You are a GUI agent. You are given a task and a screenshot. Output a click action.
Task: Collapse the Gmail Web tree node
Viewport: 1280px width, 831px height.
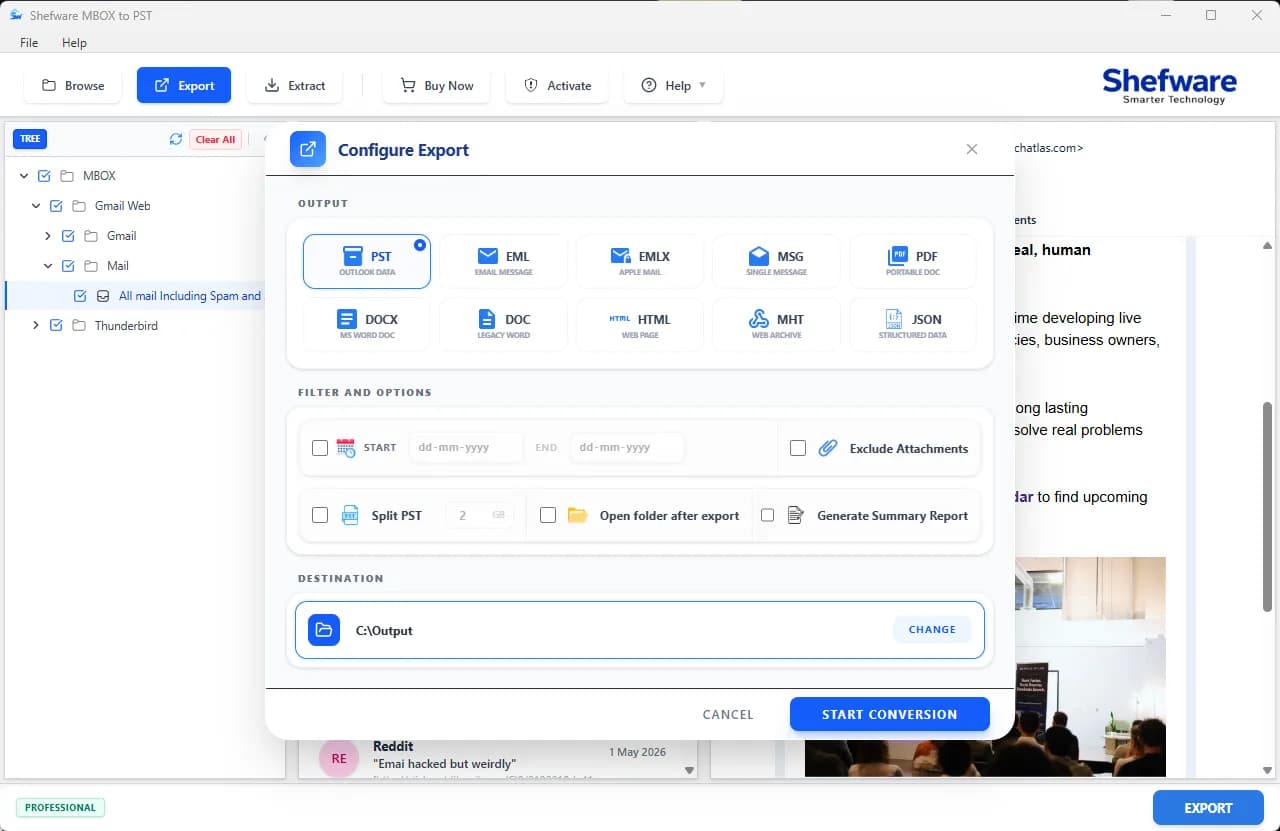pos(36,206)
